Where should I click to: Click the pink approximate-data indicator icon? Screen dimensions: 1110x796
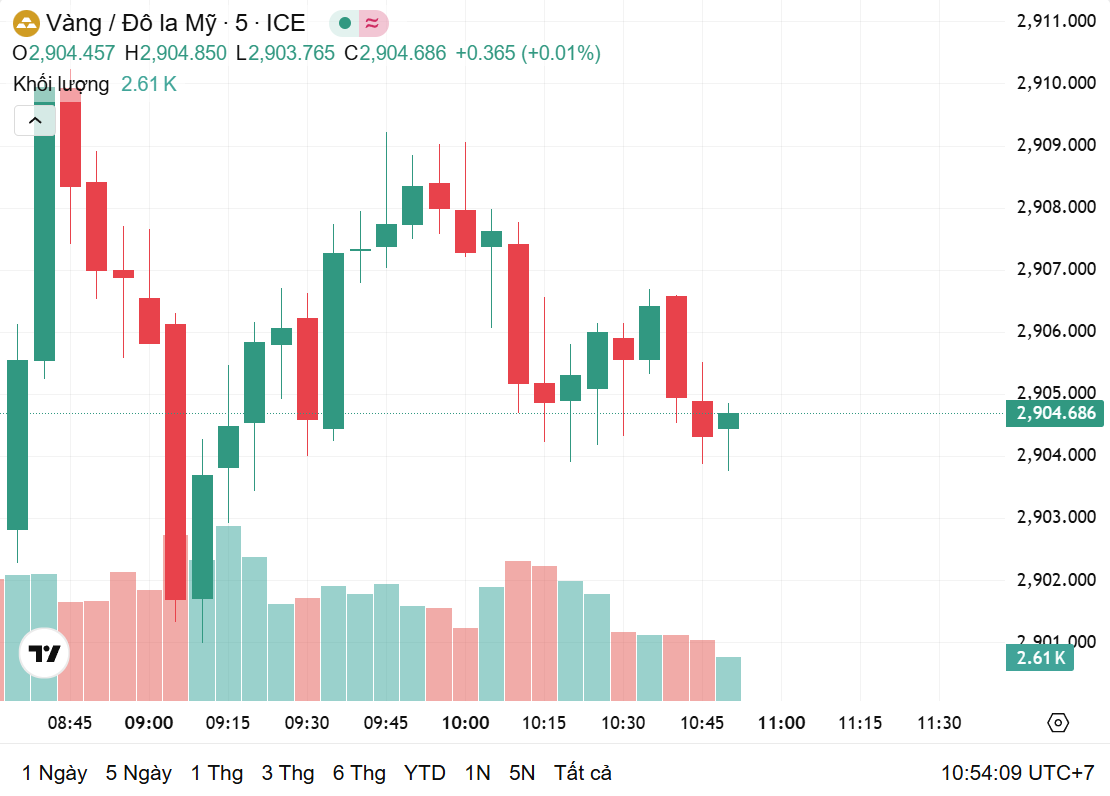coord(372,23)
